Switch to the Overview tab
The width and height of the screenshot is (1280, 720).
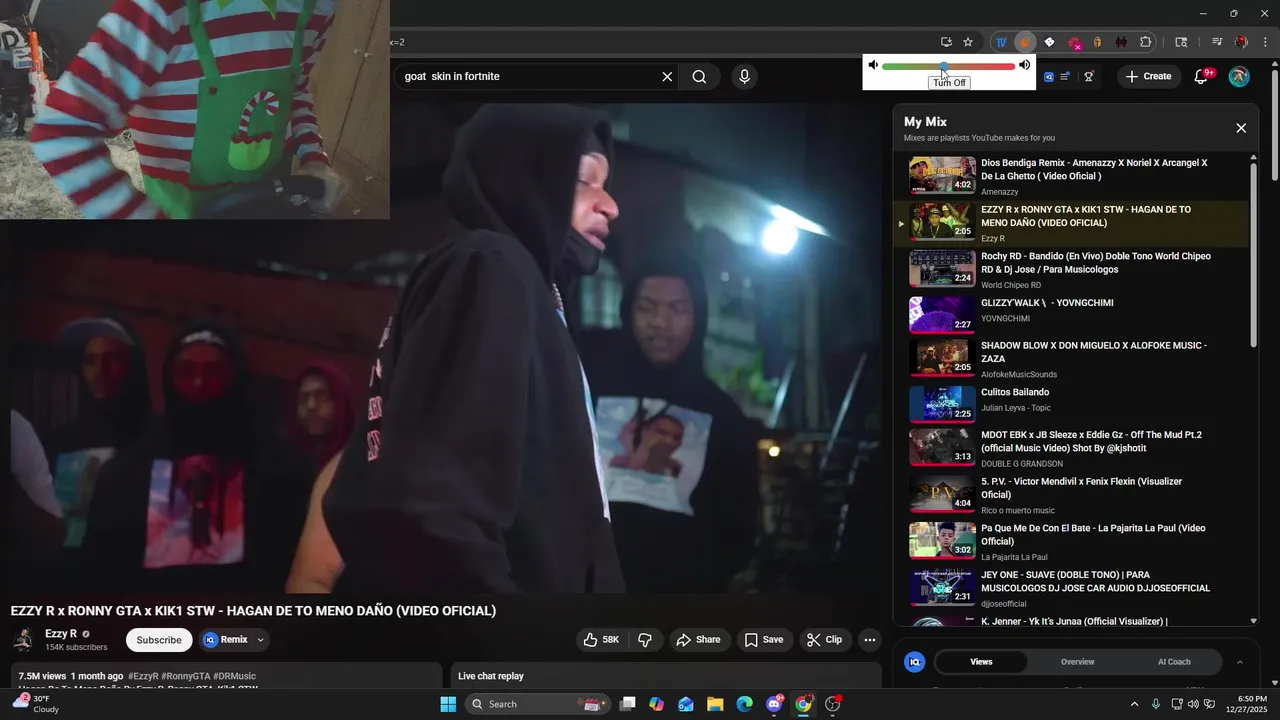pos(1077,662)
